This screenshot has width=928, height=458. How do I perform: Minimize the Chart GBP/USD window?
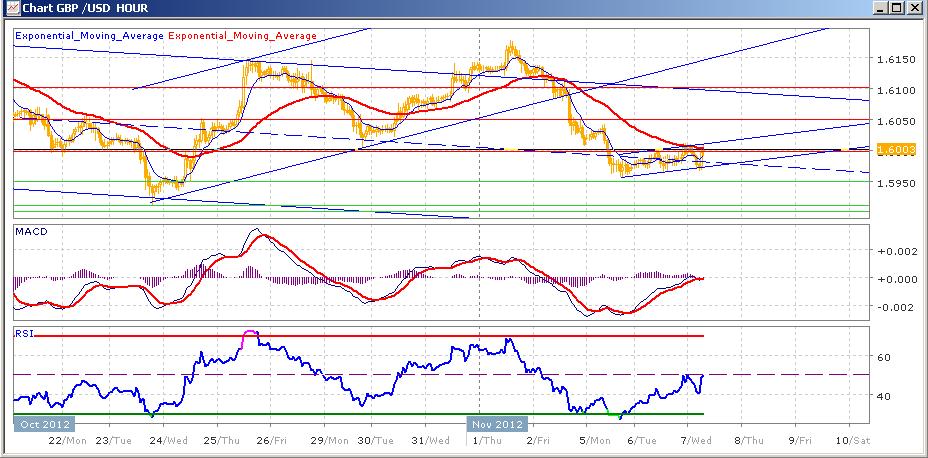point(882,8)
